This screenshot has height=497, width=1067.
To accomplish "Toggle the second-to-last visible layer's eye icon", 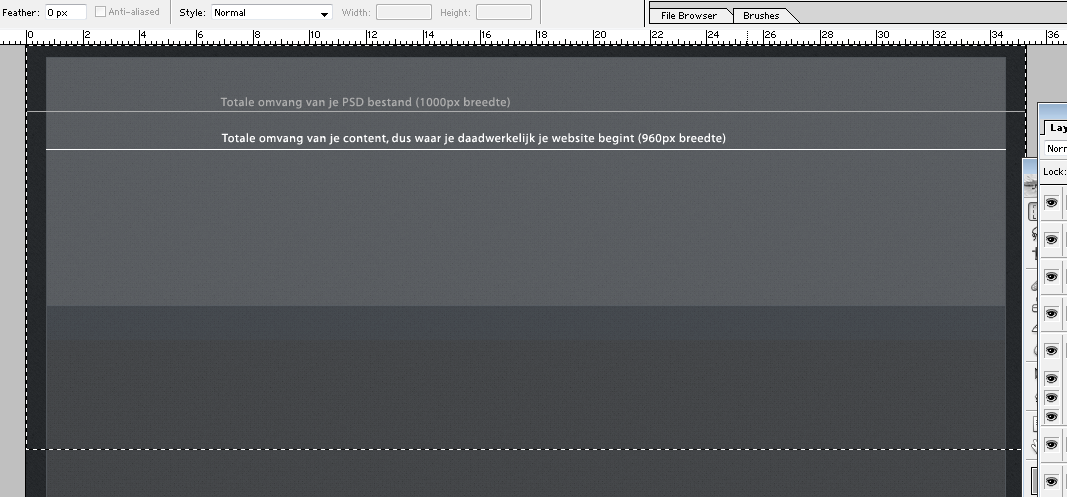I will coord(1051,443).
